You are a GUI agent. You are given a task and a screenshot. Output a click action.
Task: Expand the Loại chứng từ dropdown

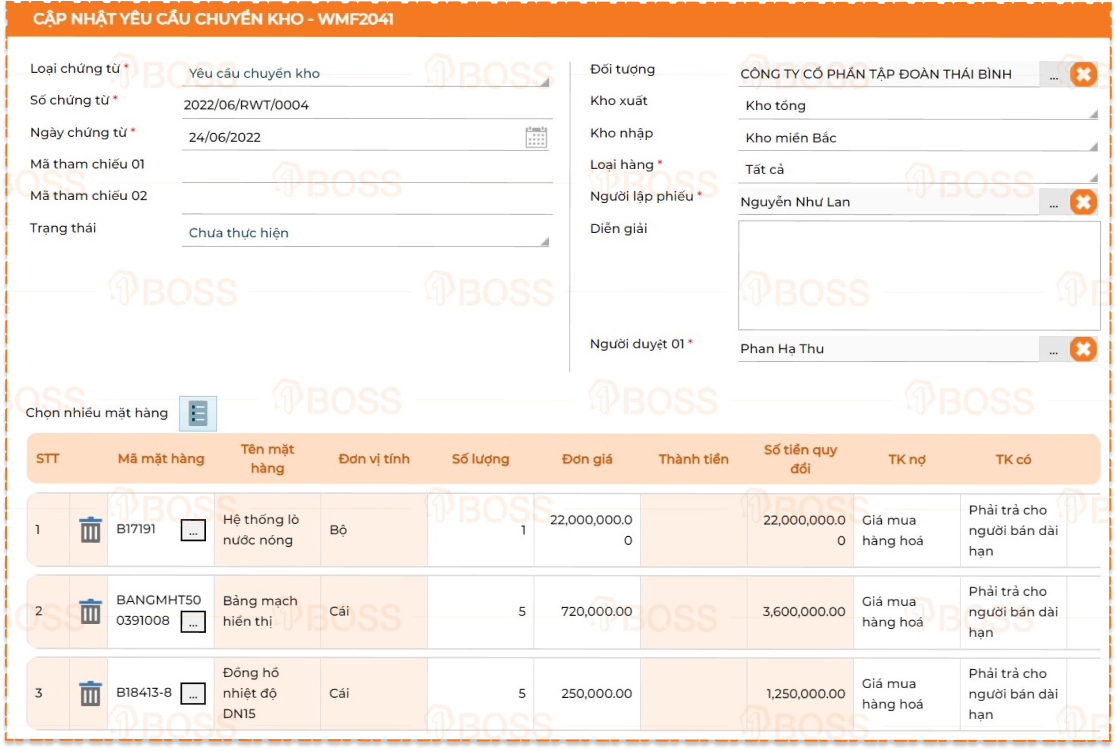(x=366, y=74)
